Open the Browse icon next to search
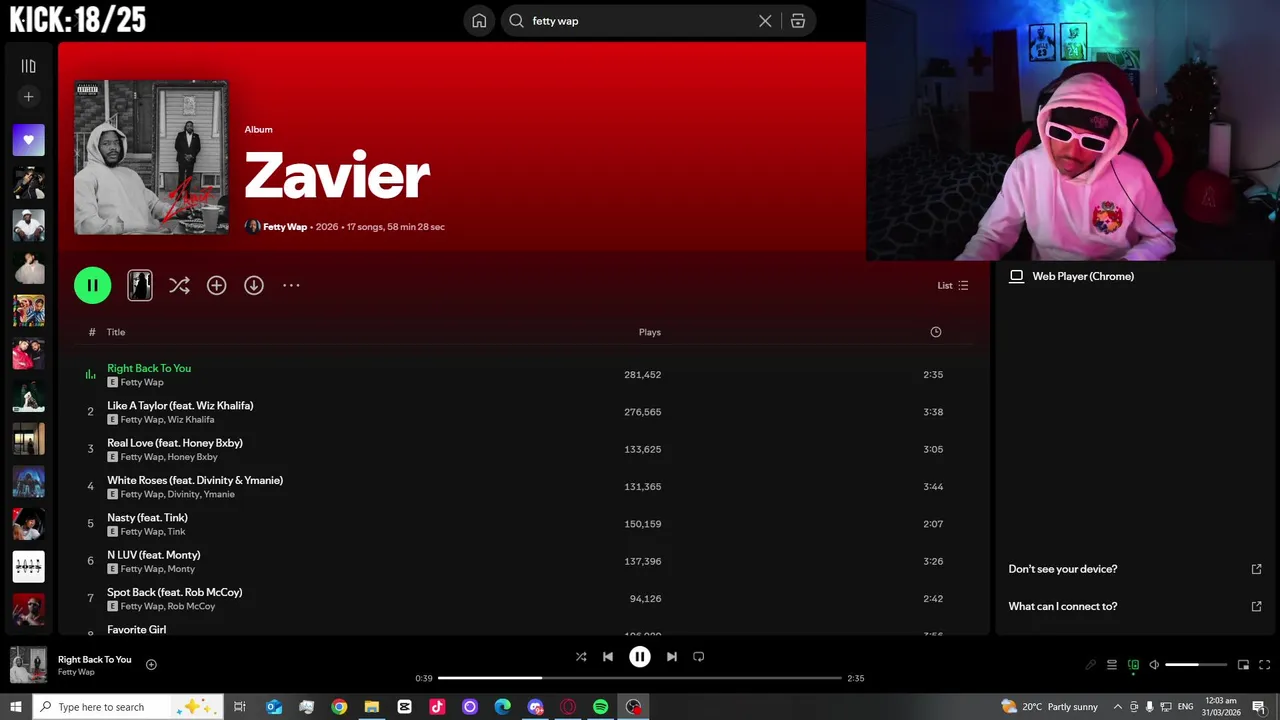This screenshot has width=1280, height=720. coord(798,21)
